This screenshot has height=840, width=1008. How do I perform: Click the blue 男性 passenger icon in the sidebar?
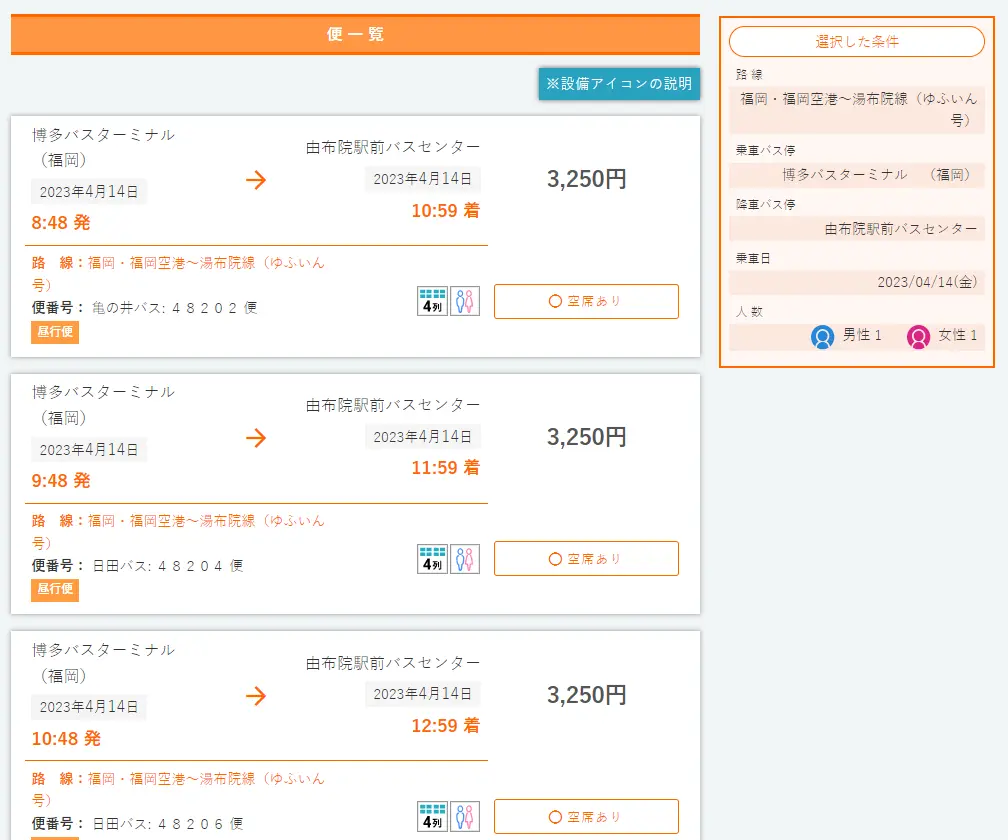tap(823, 337)
